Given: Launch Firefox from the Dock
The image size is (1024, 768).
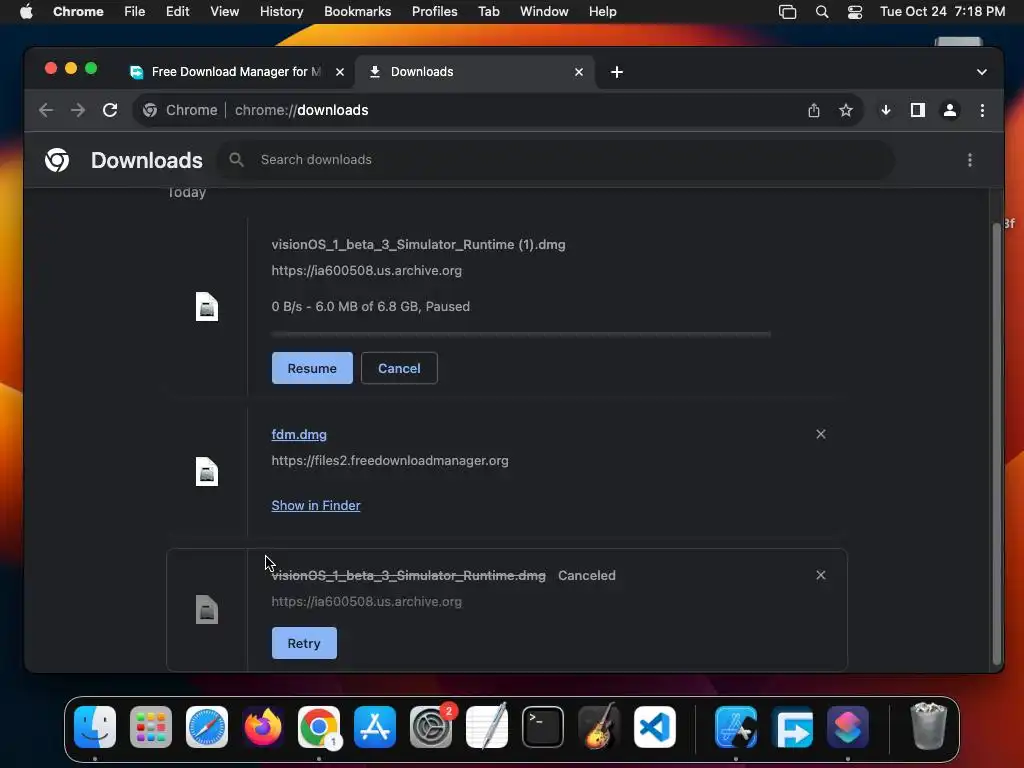Looking at the screenshot, I should pos(263,727).
